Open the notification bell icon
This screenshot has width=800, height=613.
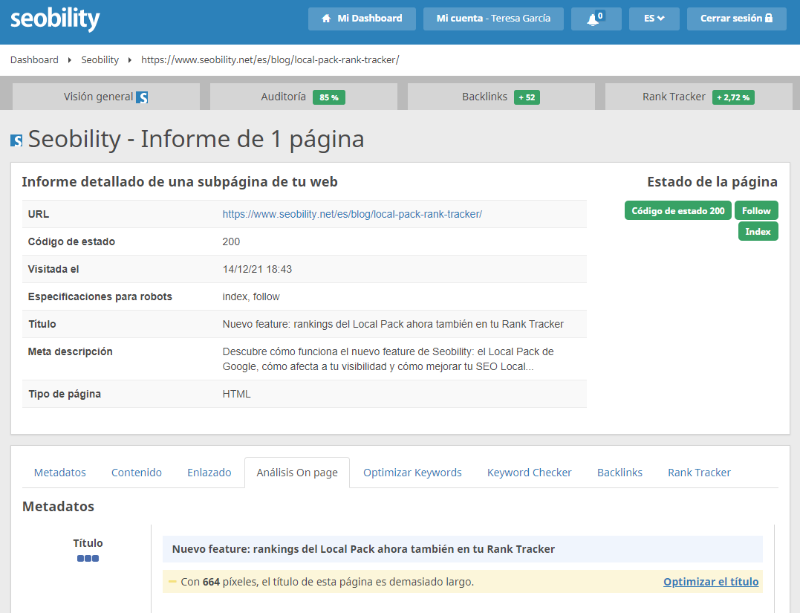click(596, 19)
